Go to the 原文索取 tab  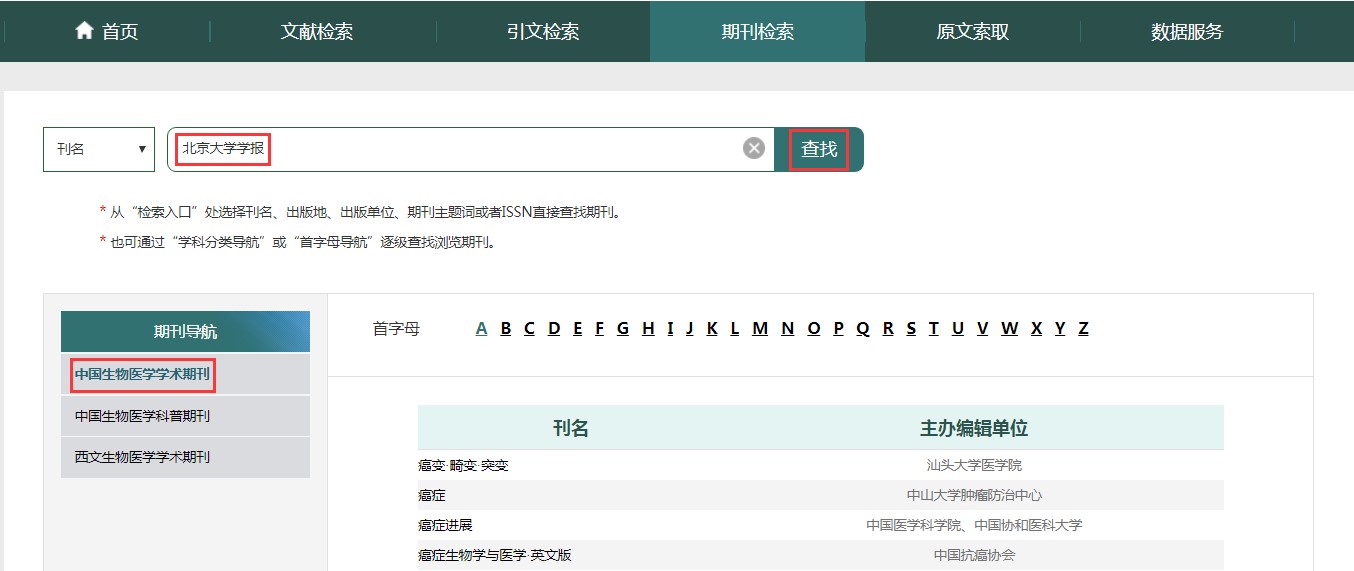point(972,32)
